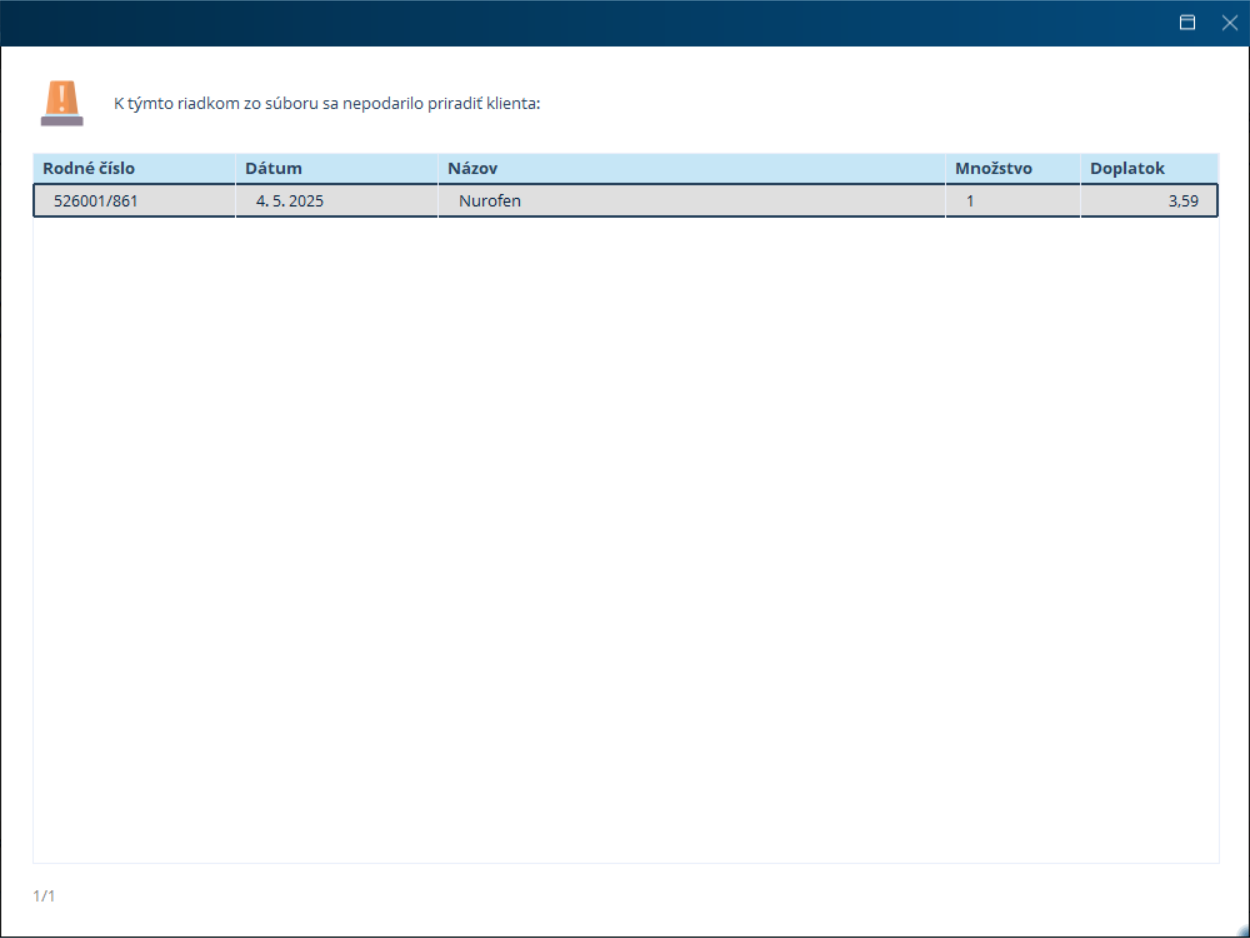1250x938 pixels.
Task: Sort by Doplatok column header
Action: [x=1149, y=168]
